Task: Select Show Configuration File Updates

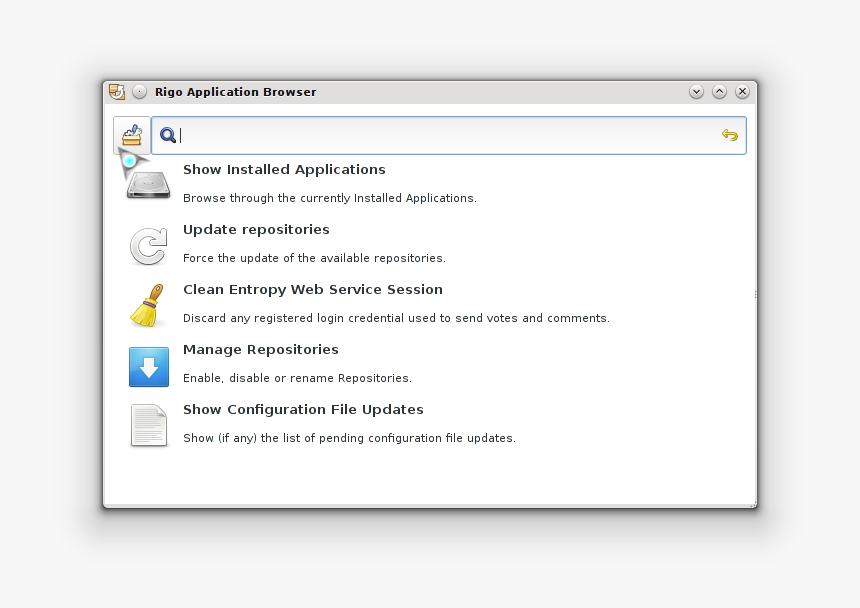Action: click(303, 410)
